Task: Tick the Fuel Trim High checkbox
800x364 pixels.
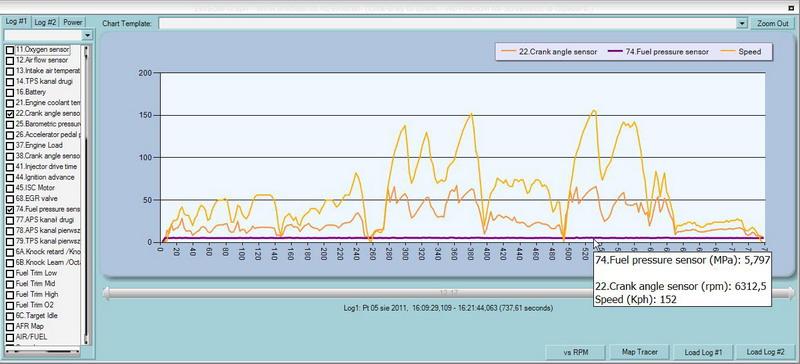Action: coord(10,295)
